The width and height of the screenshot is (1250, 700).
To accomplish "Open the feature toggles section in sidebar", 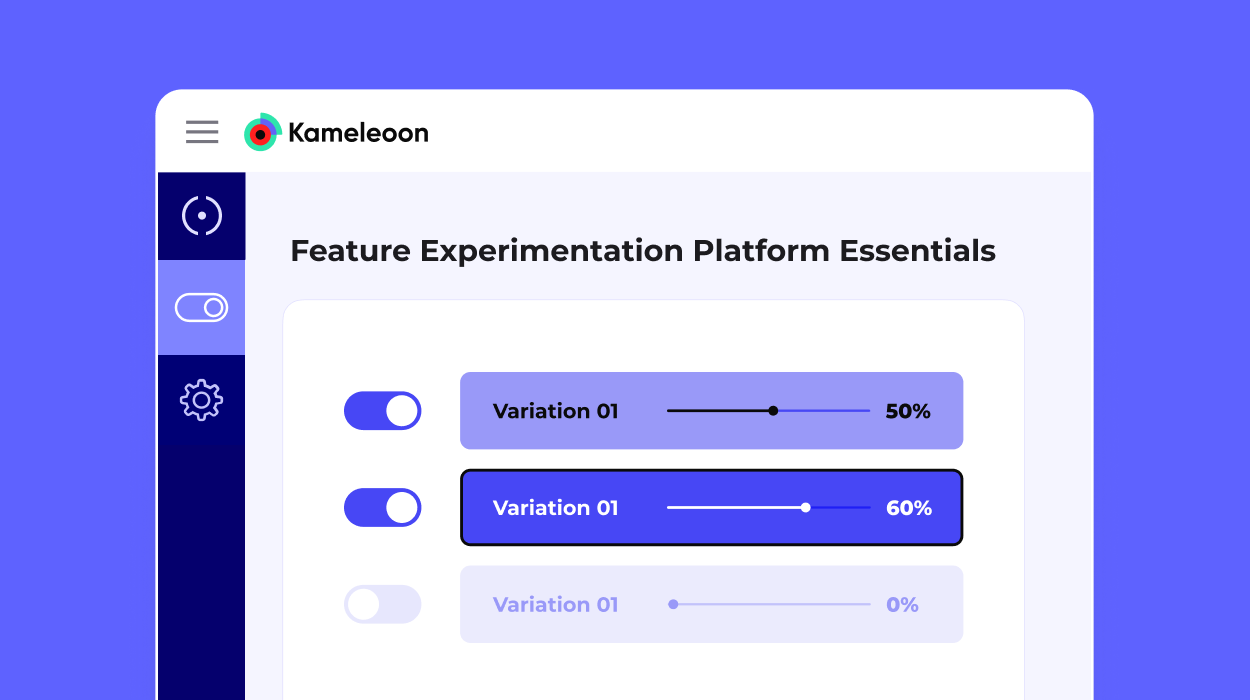I will click(201, 307).
